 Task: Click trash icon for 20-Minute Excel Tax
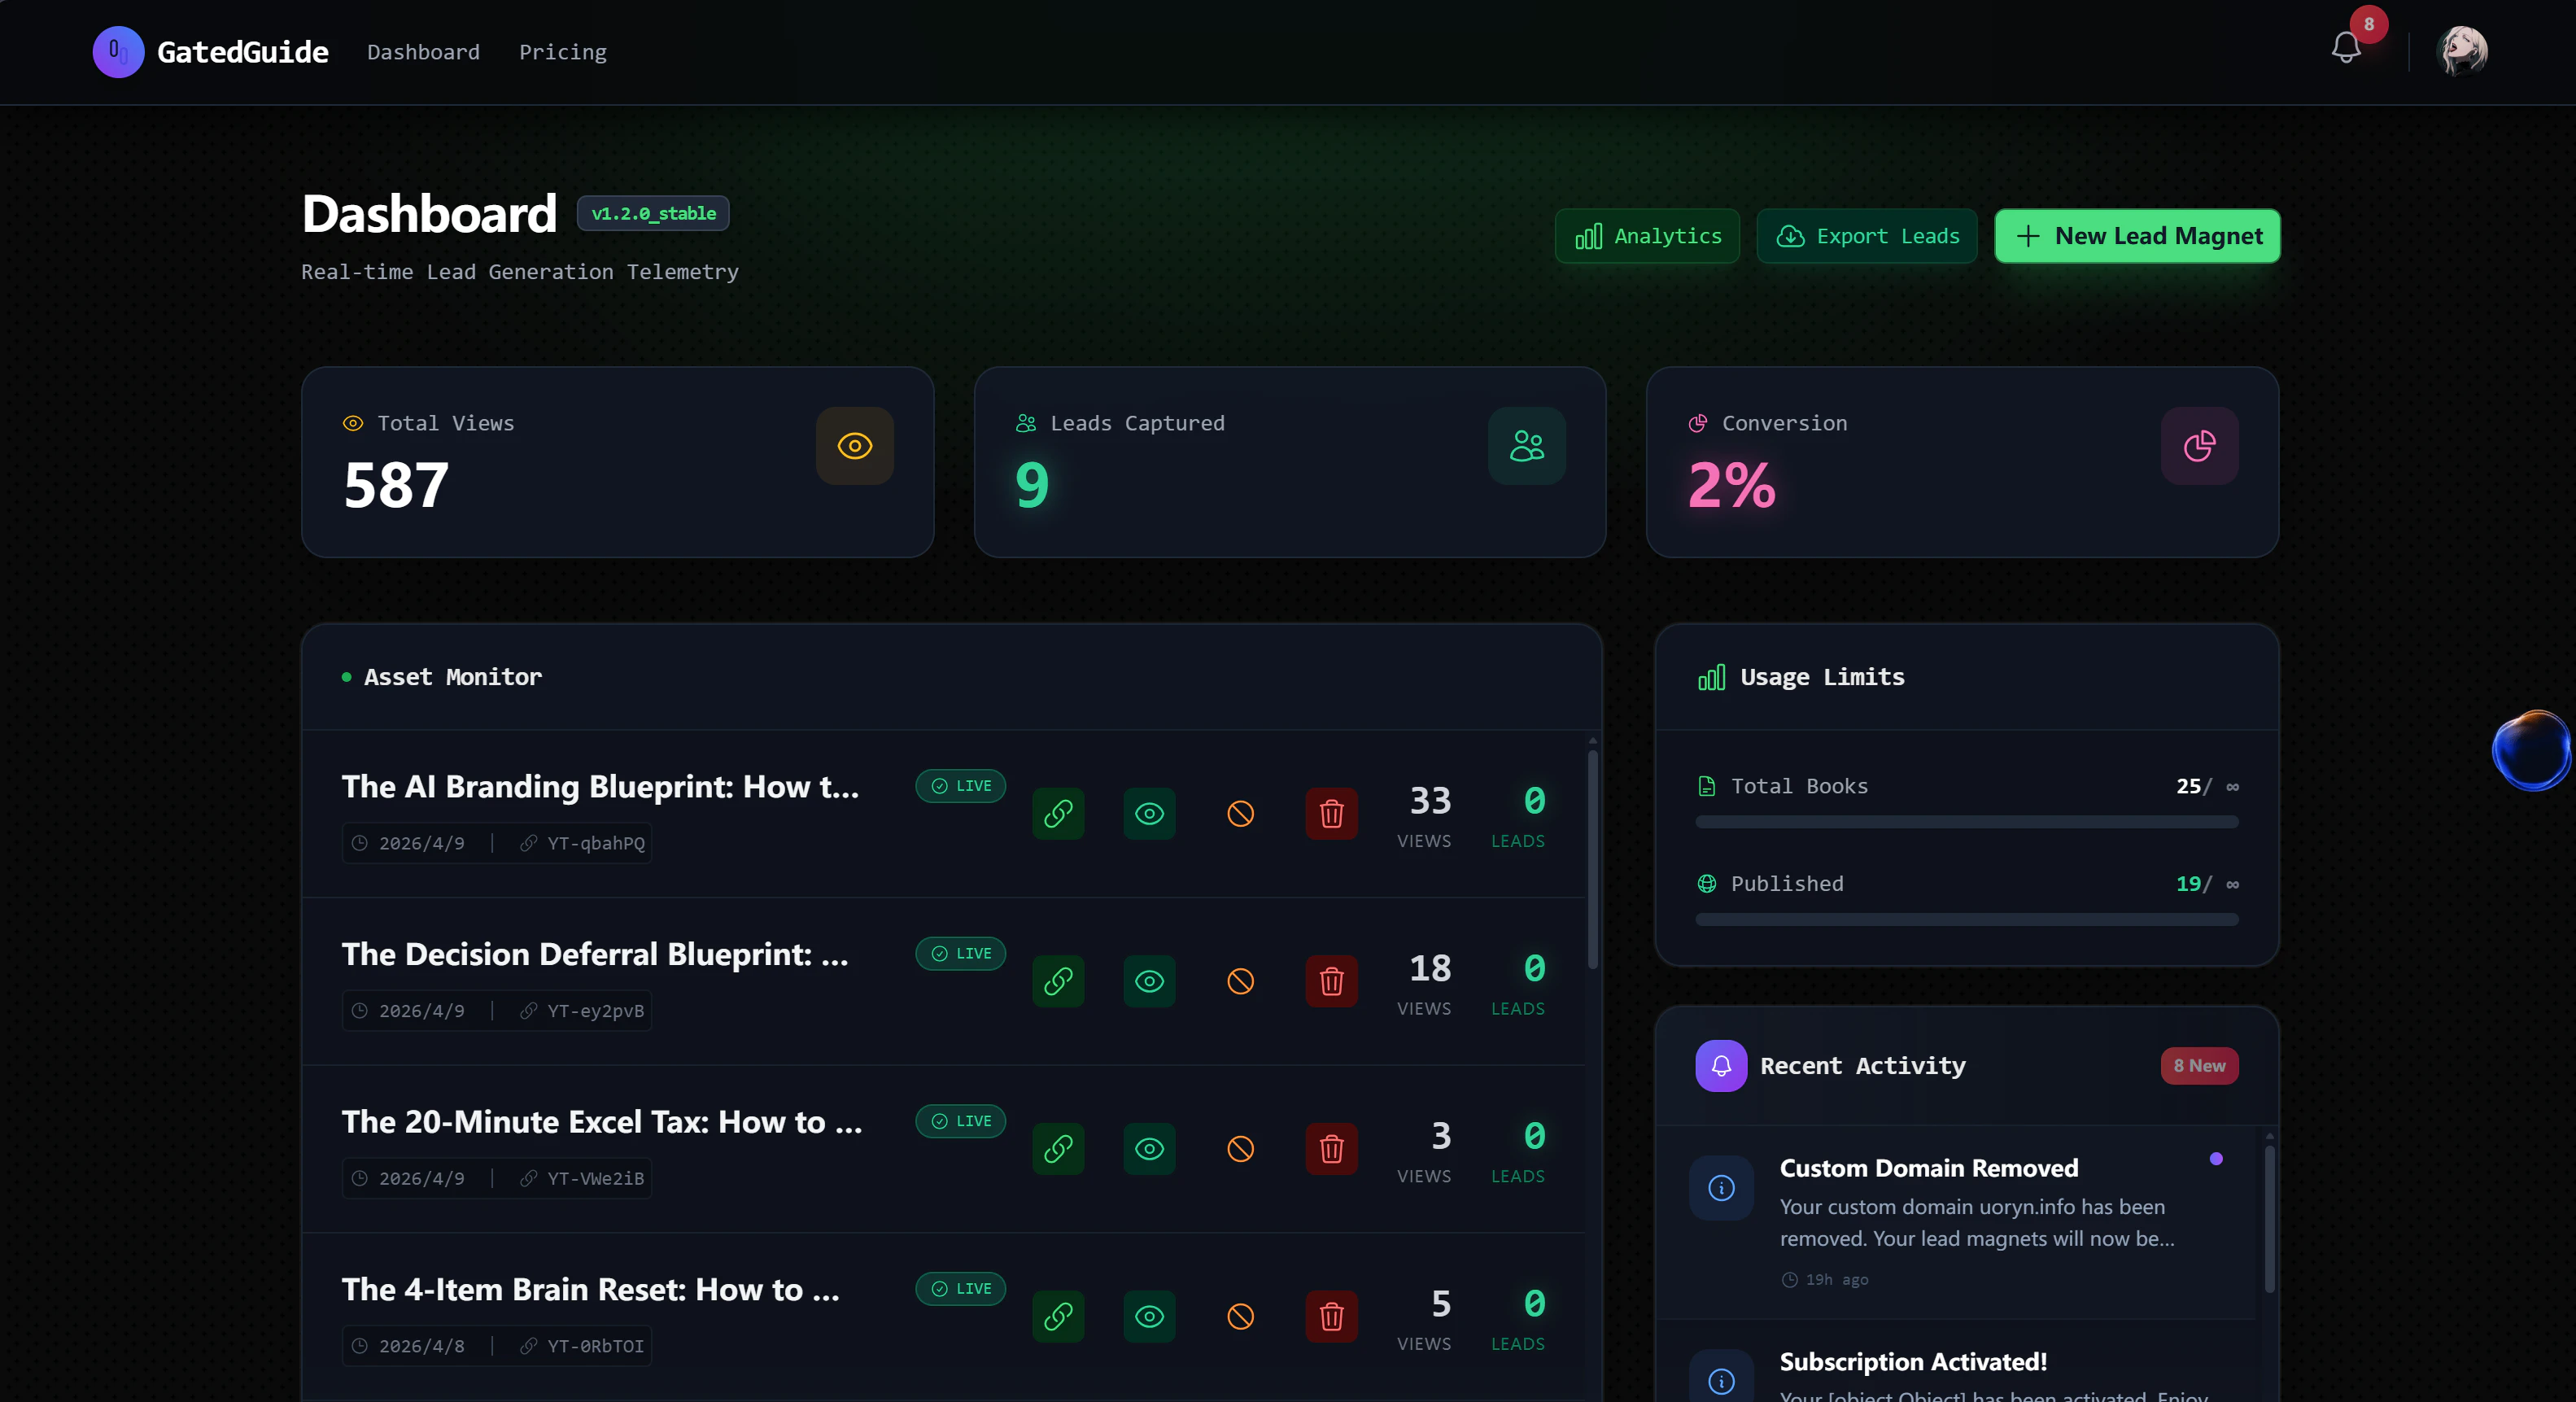(x=1331, y=1149)
